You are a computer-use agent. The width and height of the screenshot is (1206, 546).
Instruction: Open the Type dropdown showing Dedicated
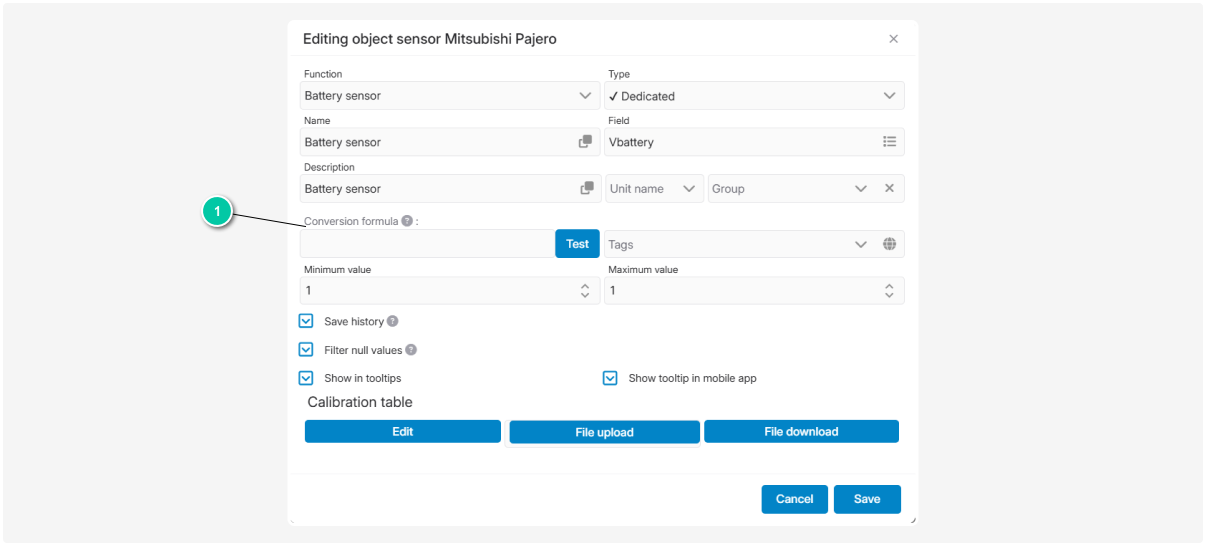889,96
